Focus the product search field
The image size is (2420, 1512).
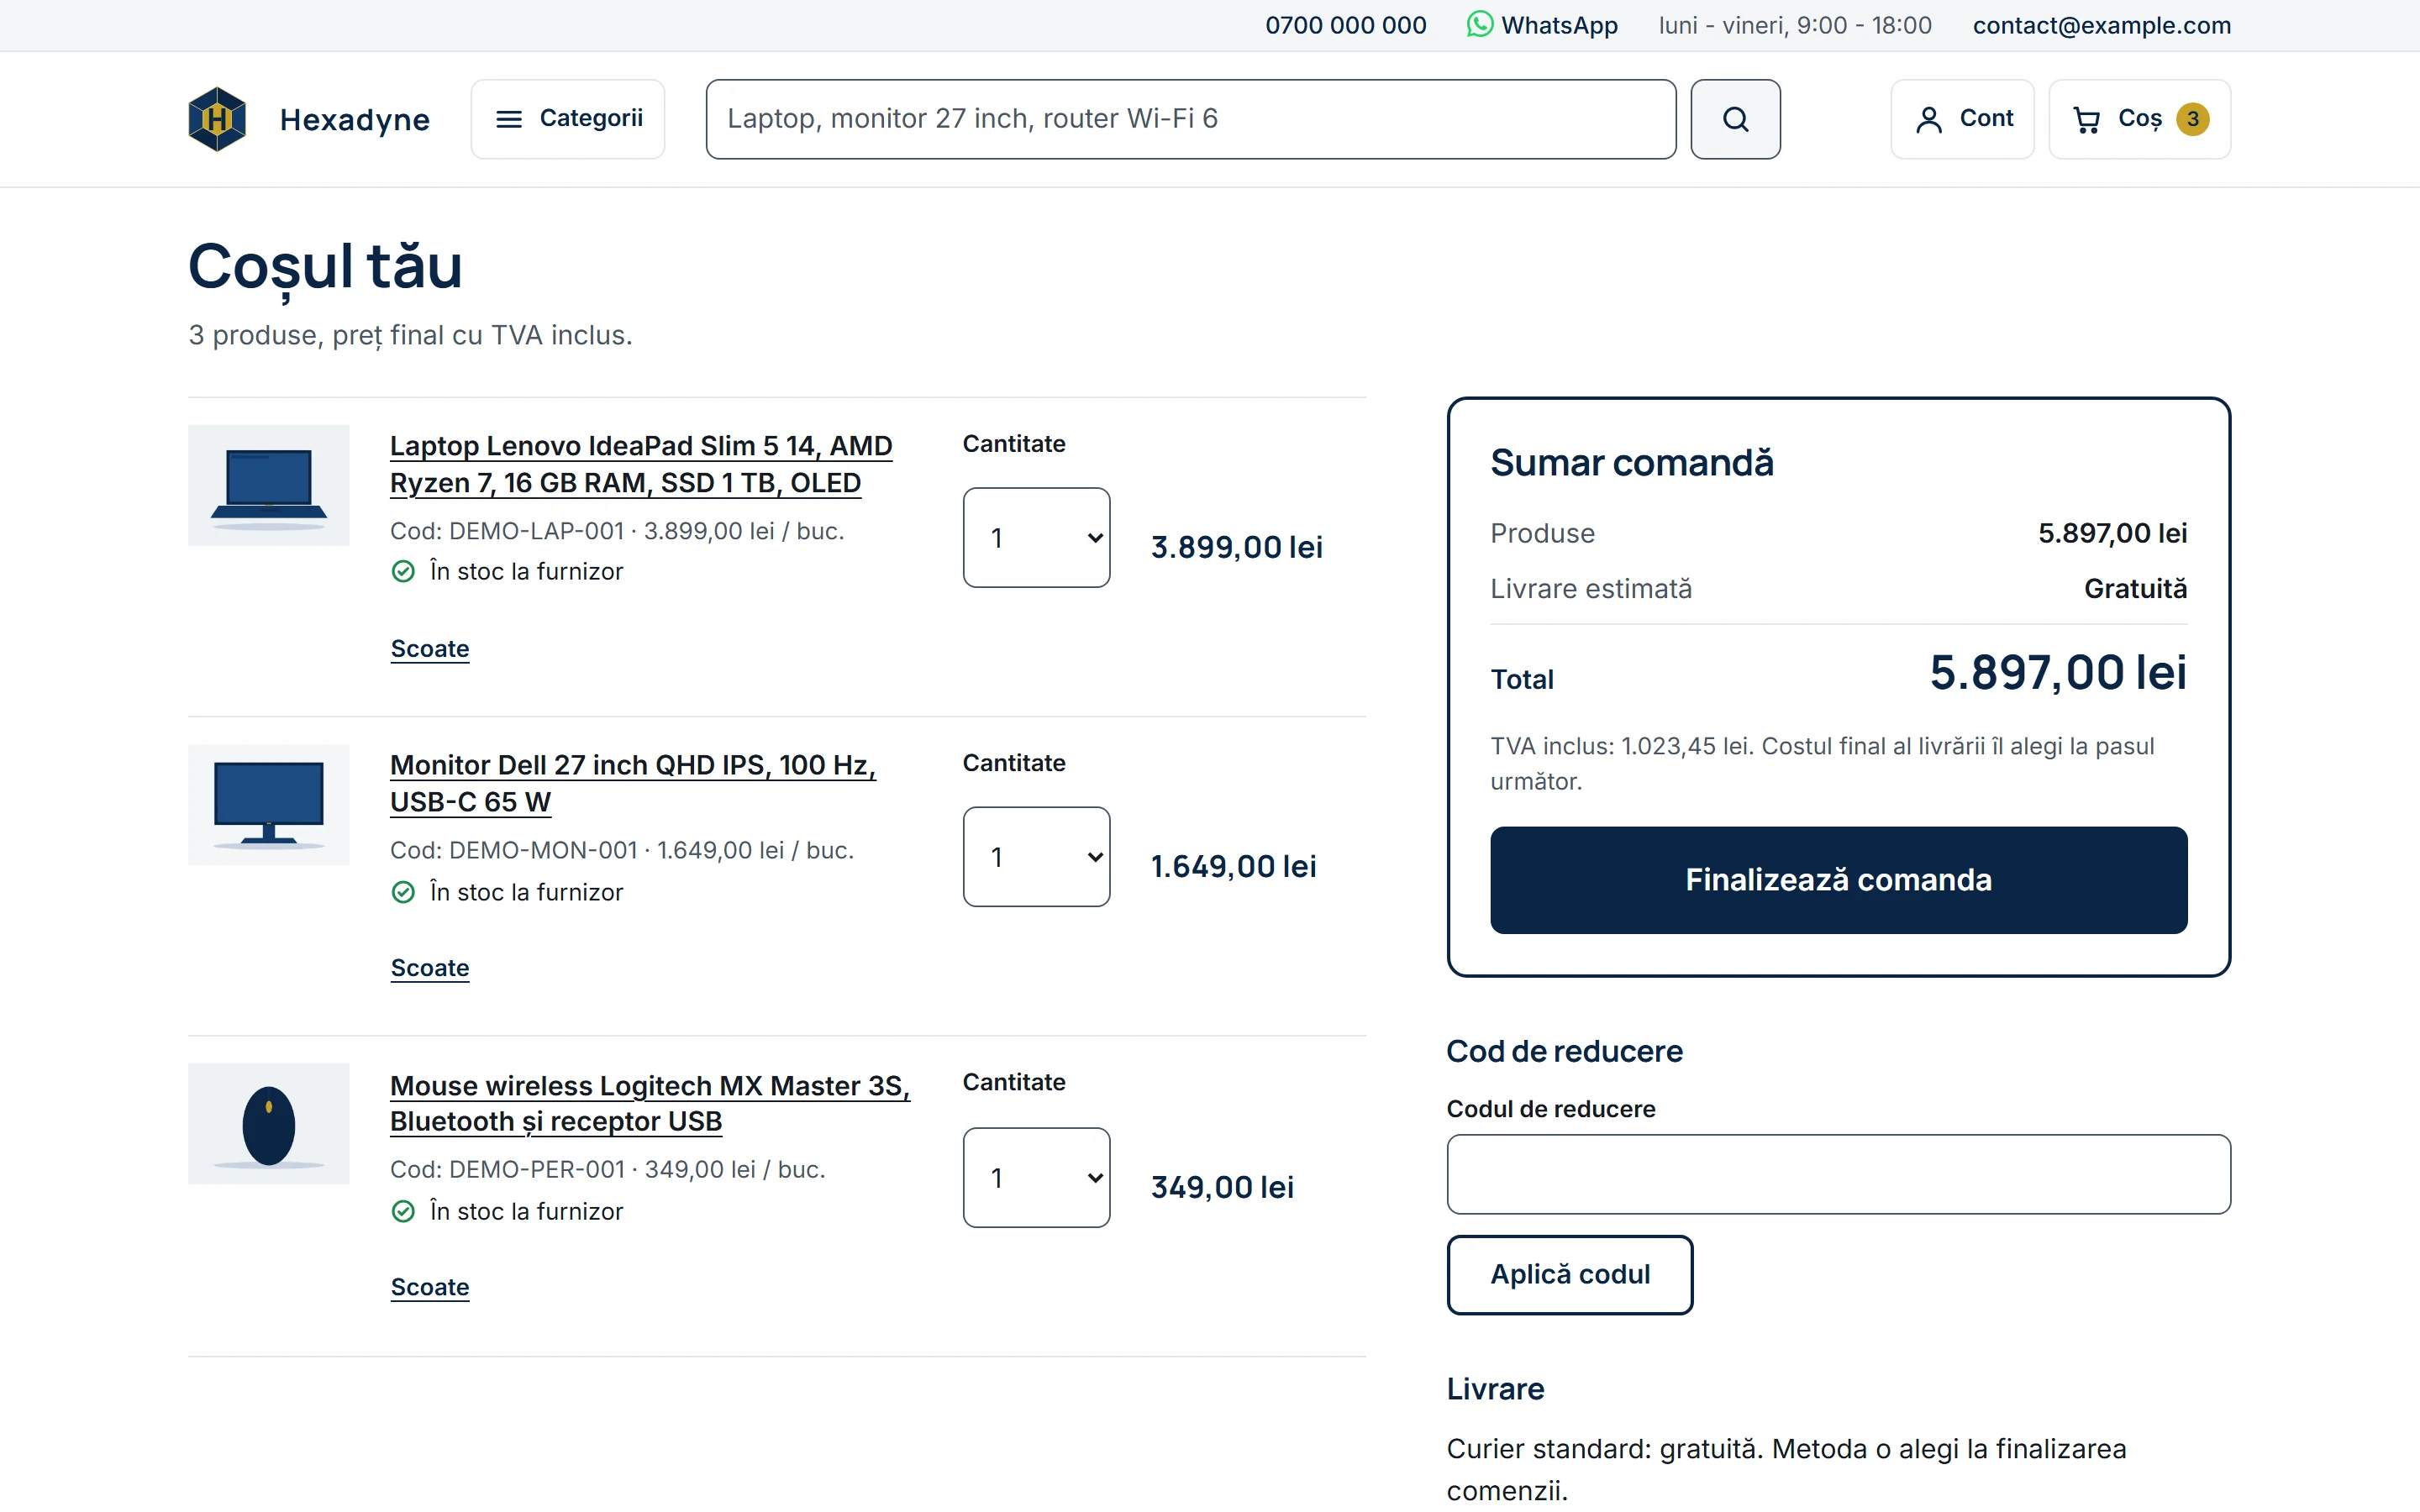[1190, 119]
